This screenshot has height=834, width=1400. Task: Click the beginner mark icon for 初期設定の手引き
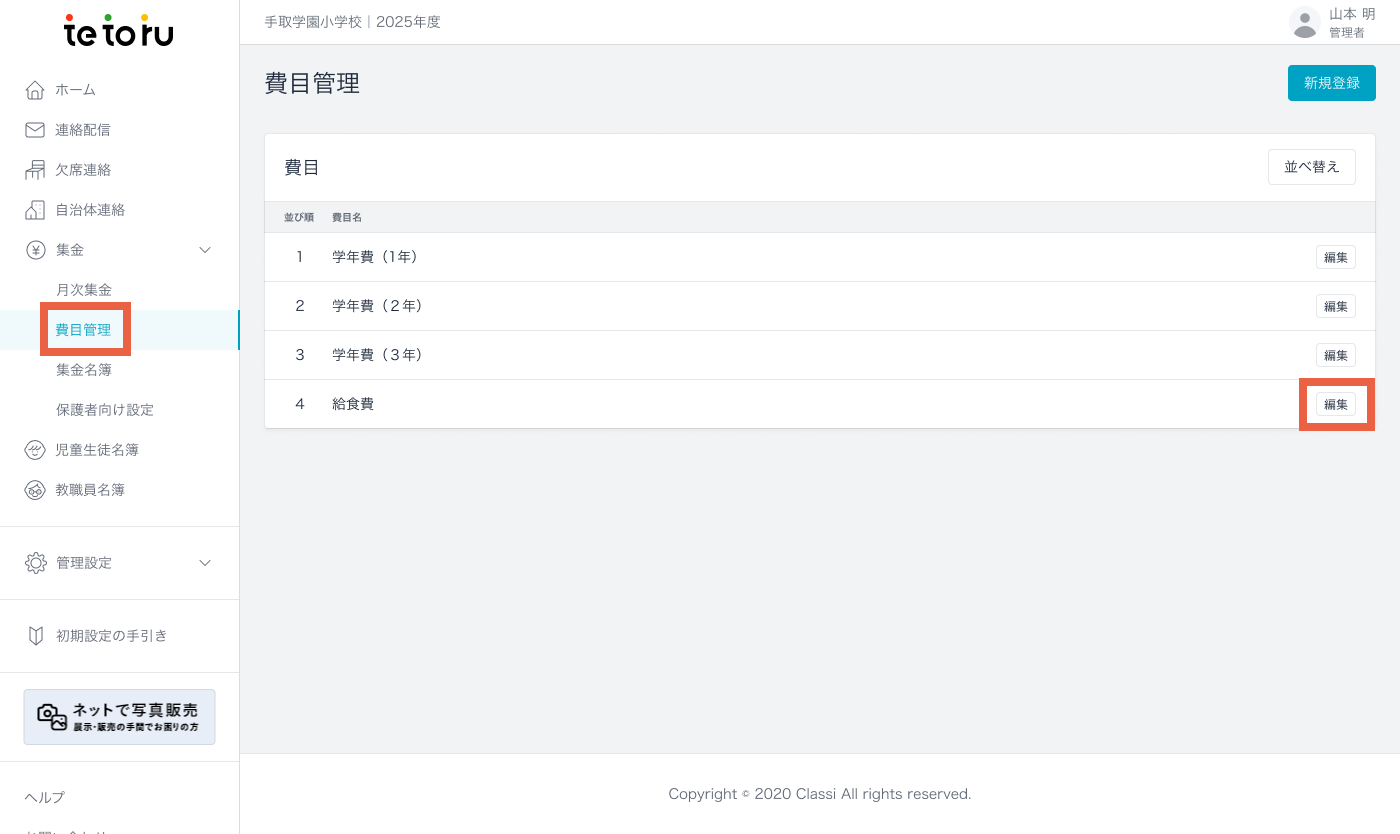click(35, 636)
